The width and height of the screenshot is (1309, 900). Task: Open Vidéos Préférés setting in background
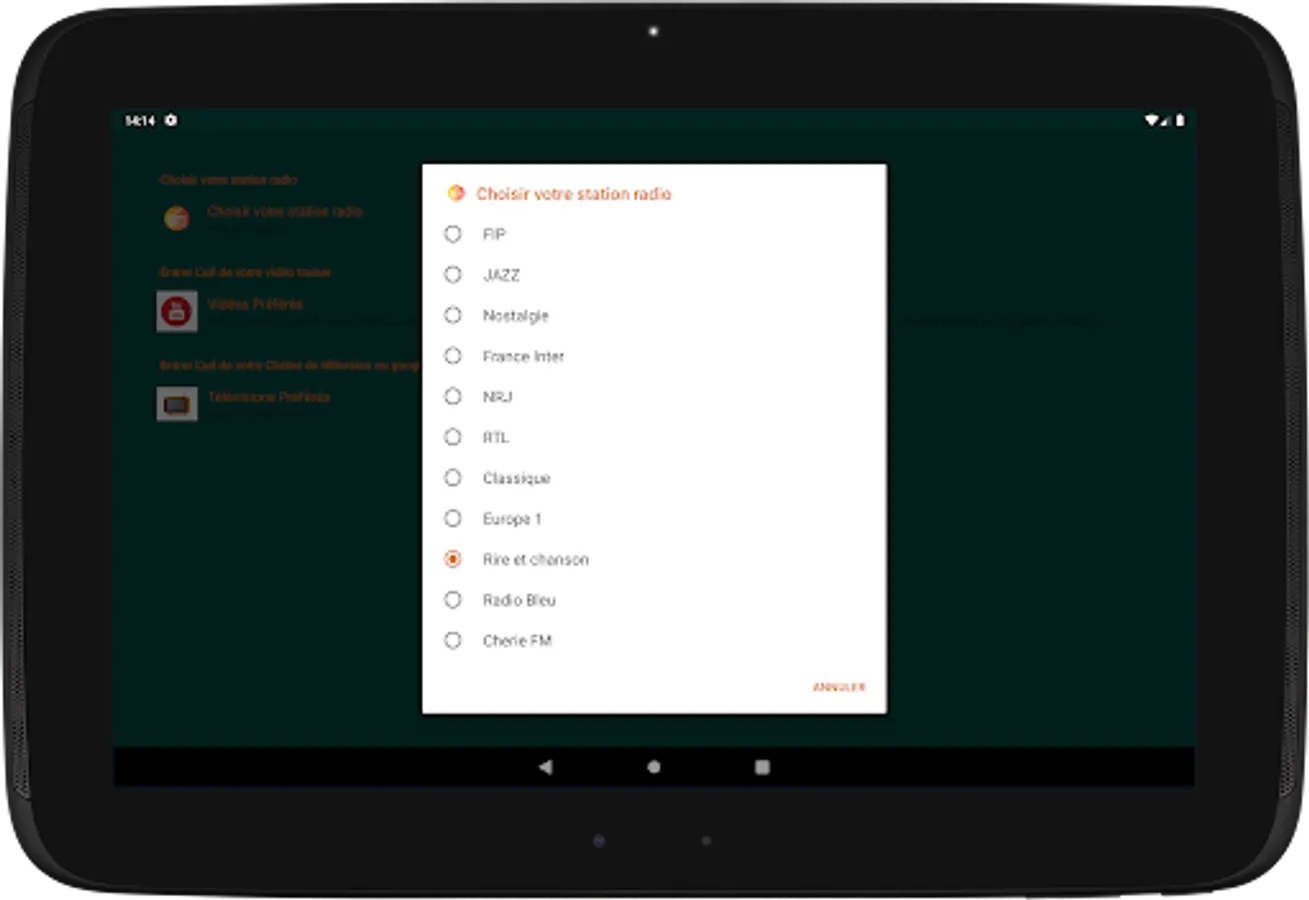[255, 304]
